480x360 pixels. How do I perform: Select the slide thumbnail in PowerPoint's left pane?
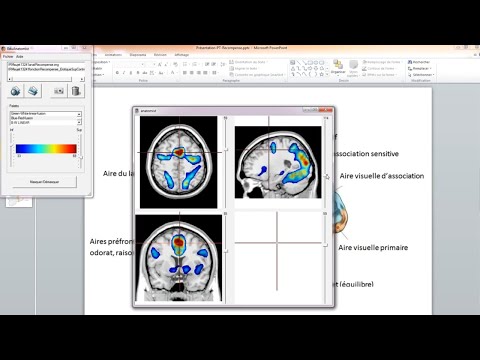click(x=19, y=201)
